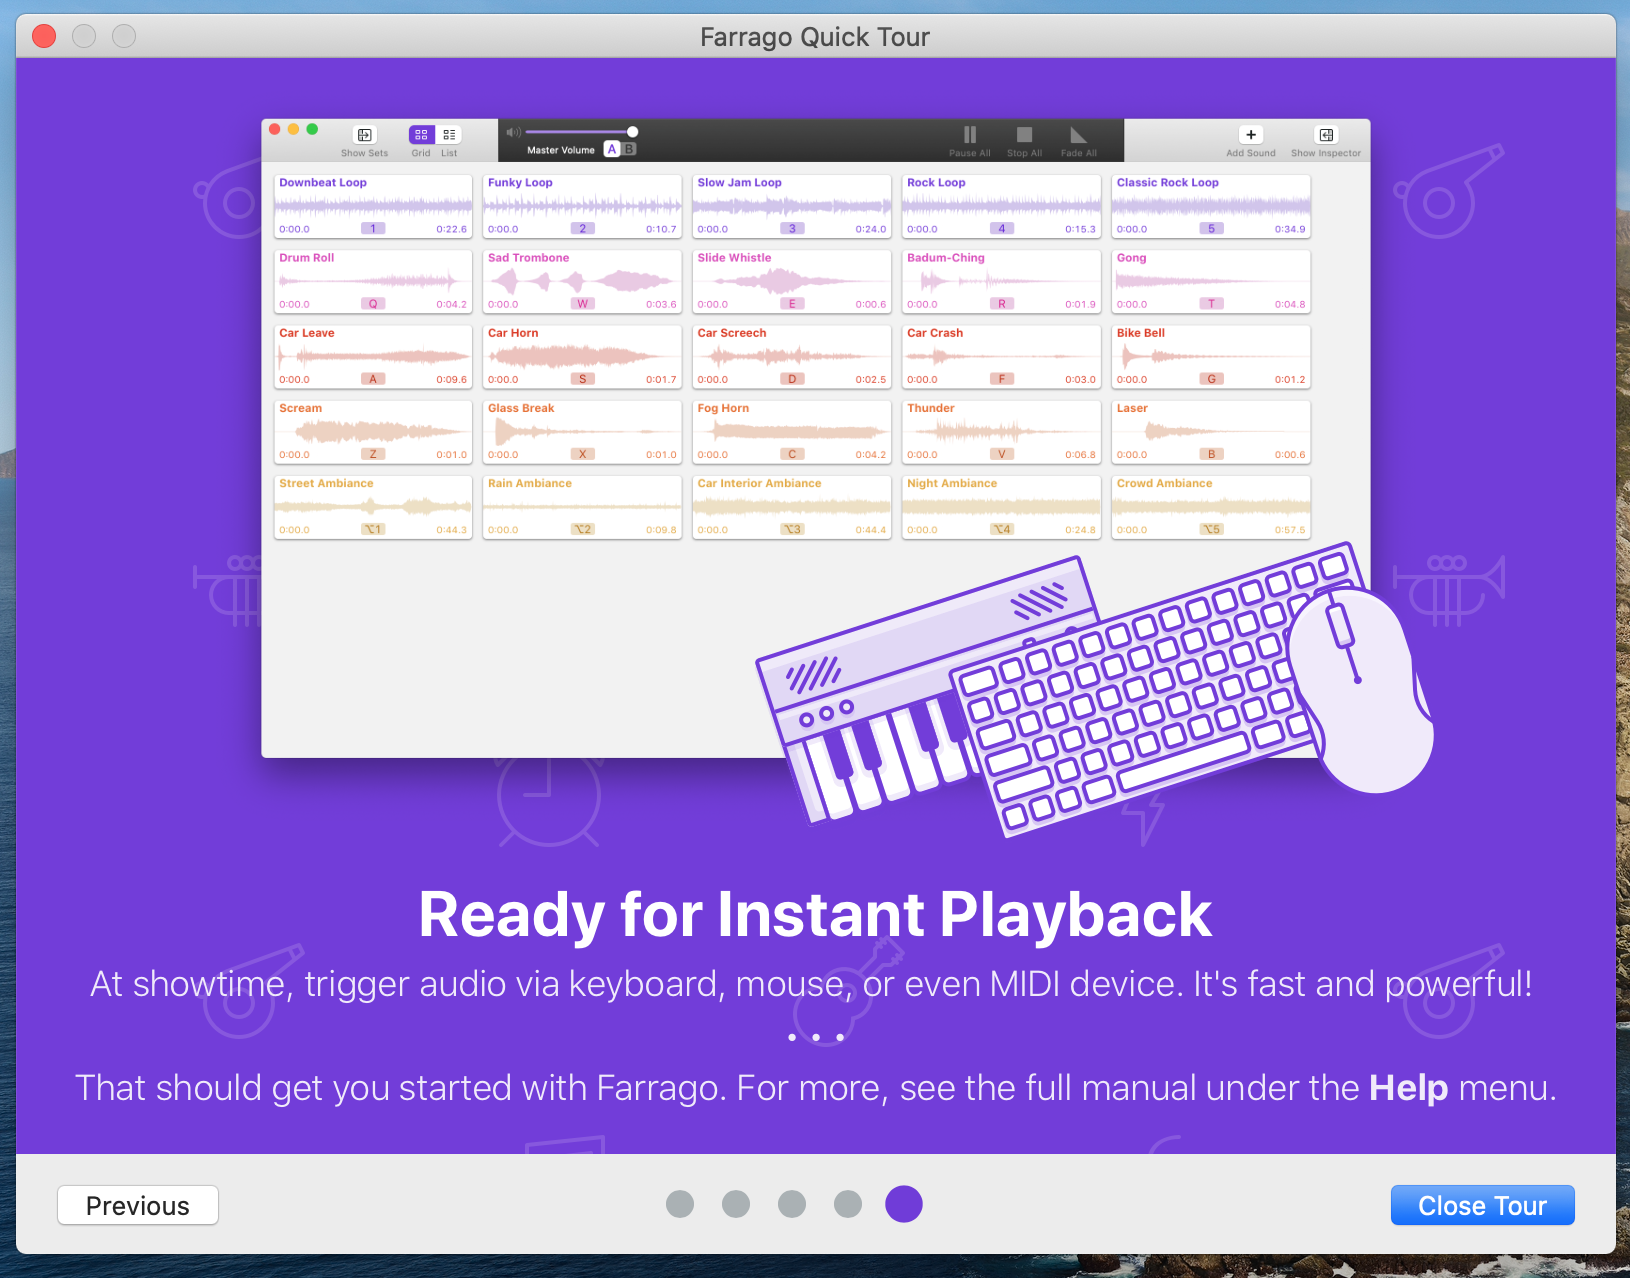Image resolution: width=1630 pixels, height=1278 pixels.
Task: Click the bold "Help" word in the description
Action: click(1408, 1087)
